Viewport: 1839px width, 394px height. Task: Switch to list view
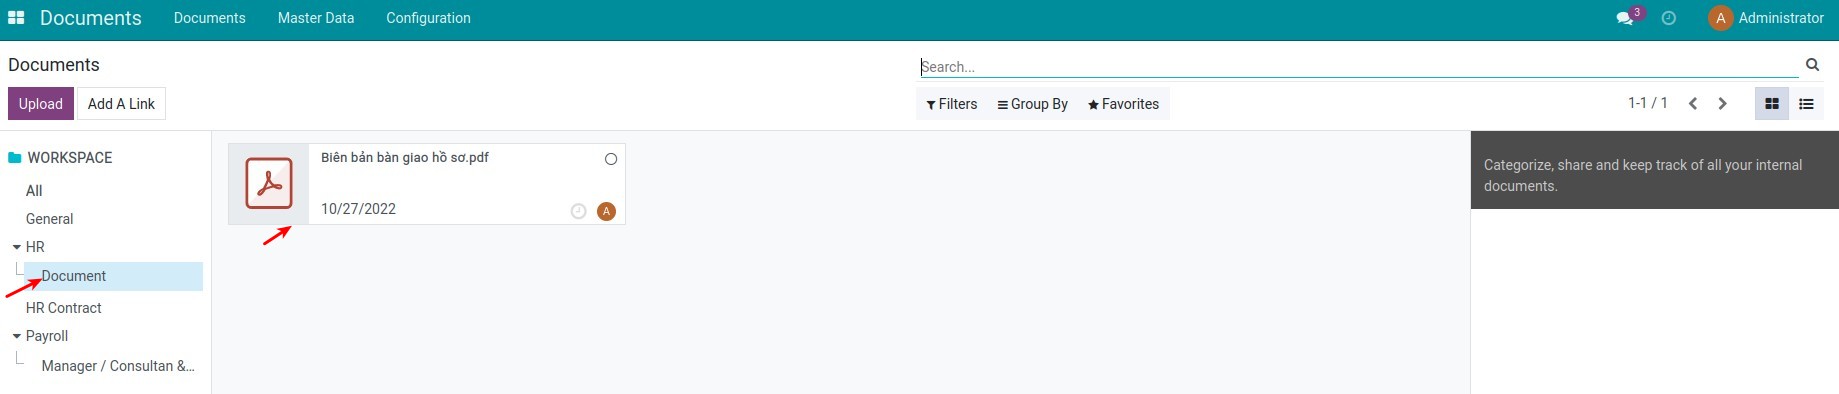[1806, 104]
